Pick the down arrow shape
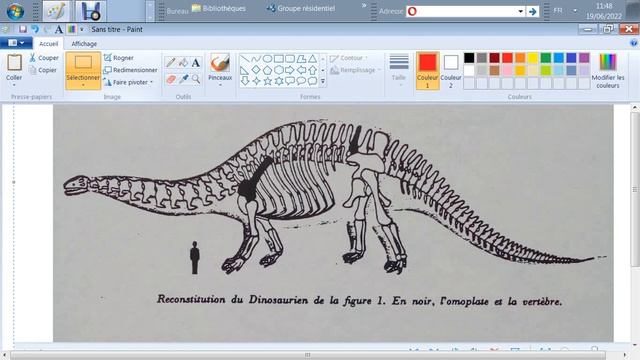 click(x=245, y=81)
